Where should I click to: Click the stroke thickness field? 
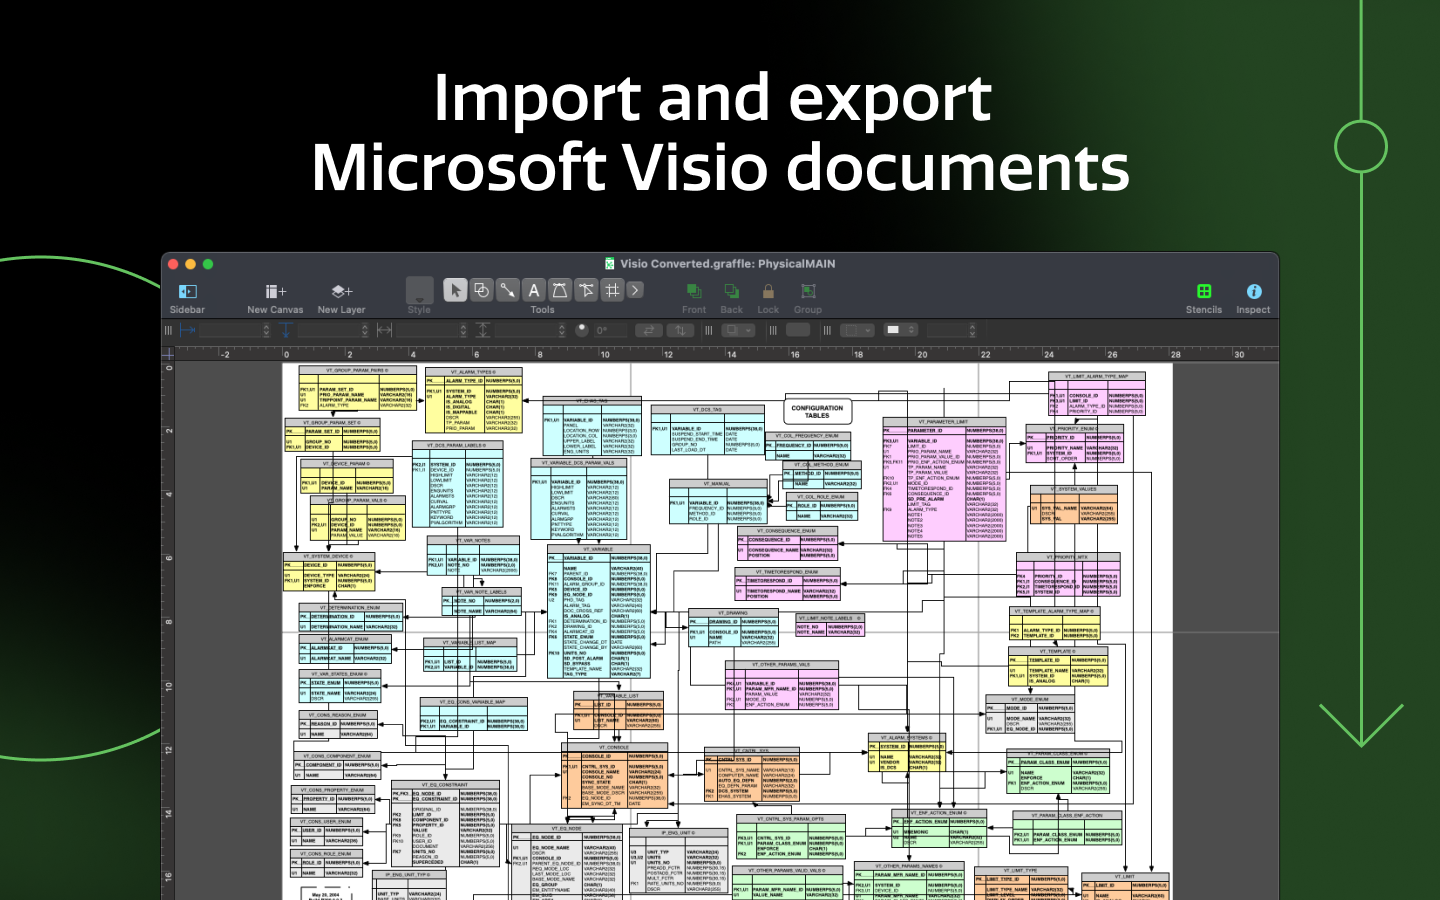click(946, 330)
